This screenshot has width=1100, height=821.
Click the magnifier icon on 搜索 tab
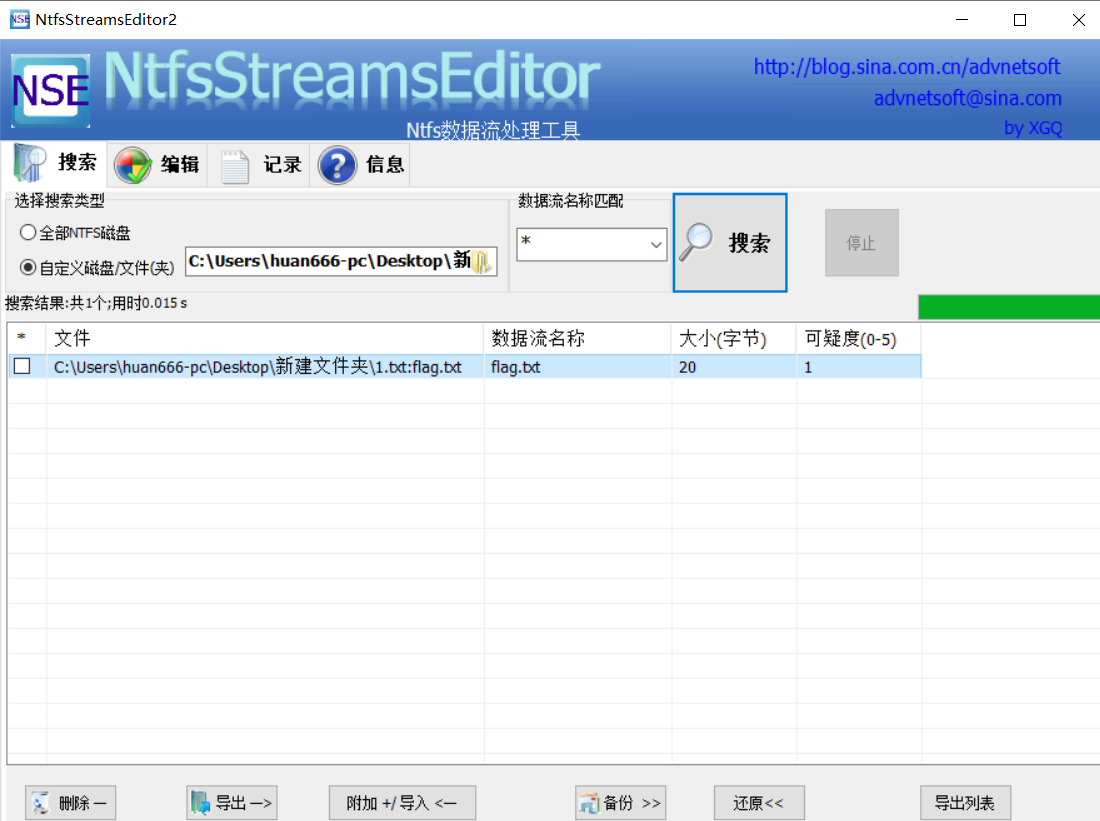click(29, 163)
